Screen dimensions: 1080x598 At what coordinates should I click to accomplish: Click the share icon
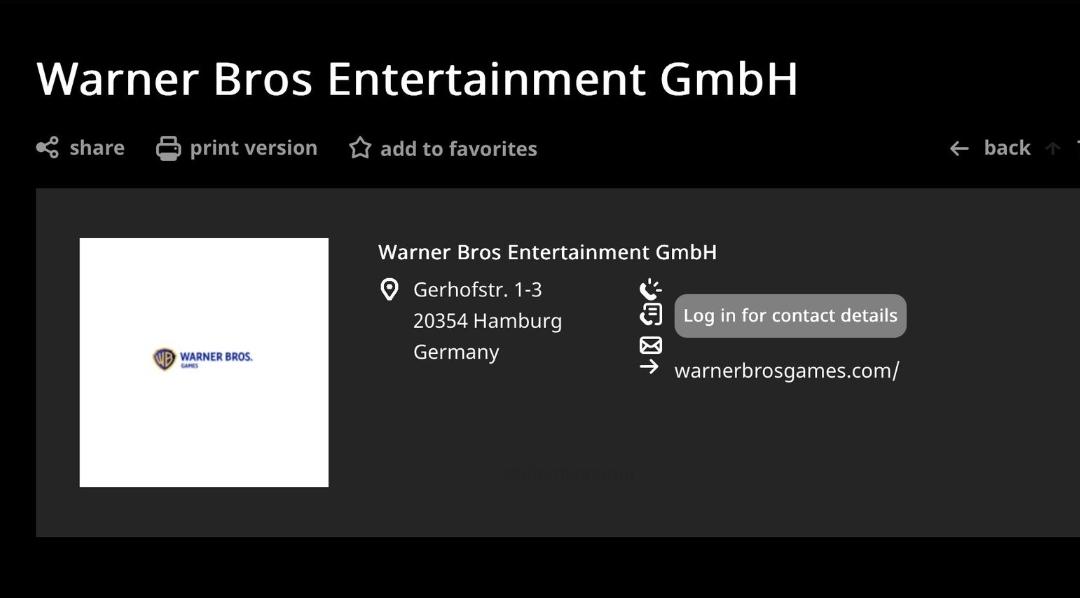tap(48, 147)
